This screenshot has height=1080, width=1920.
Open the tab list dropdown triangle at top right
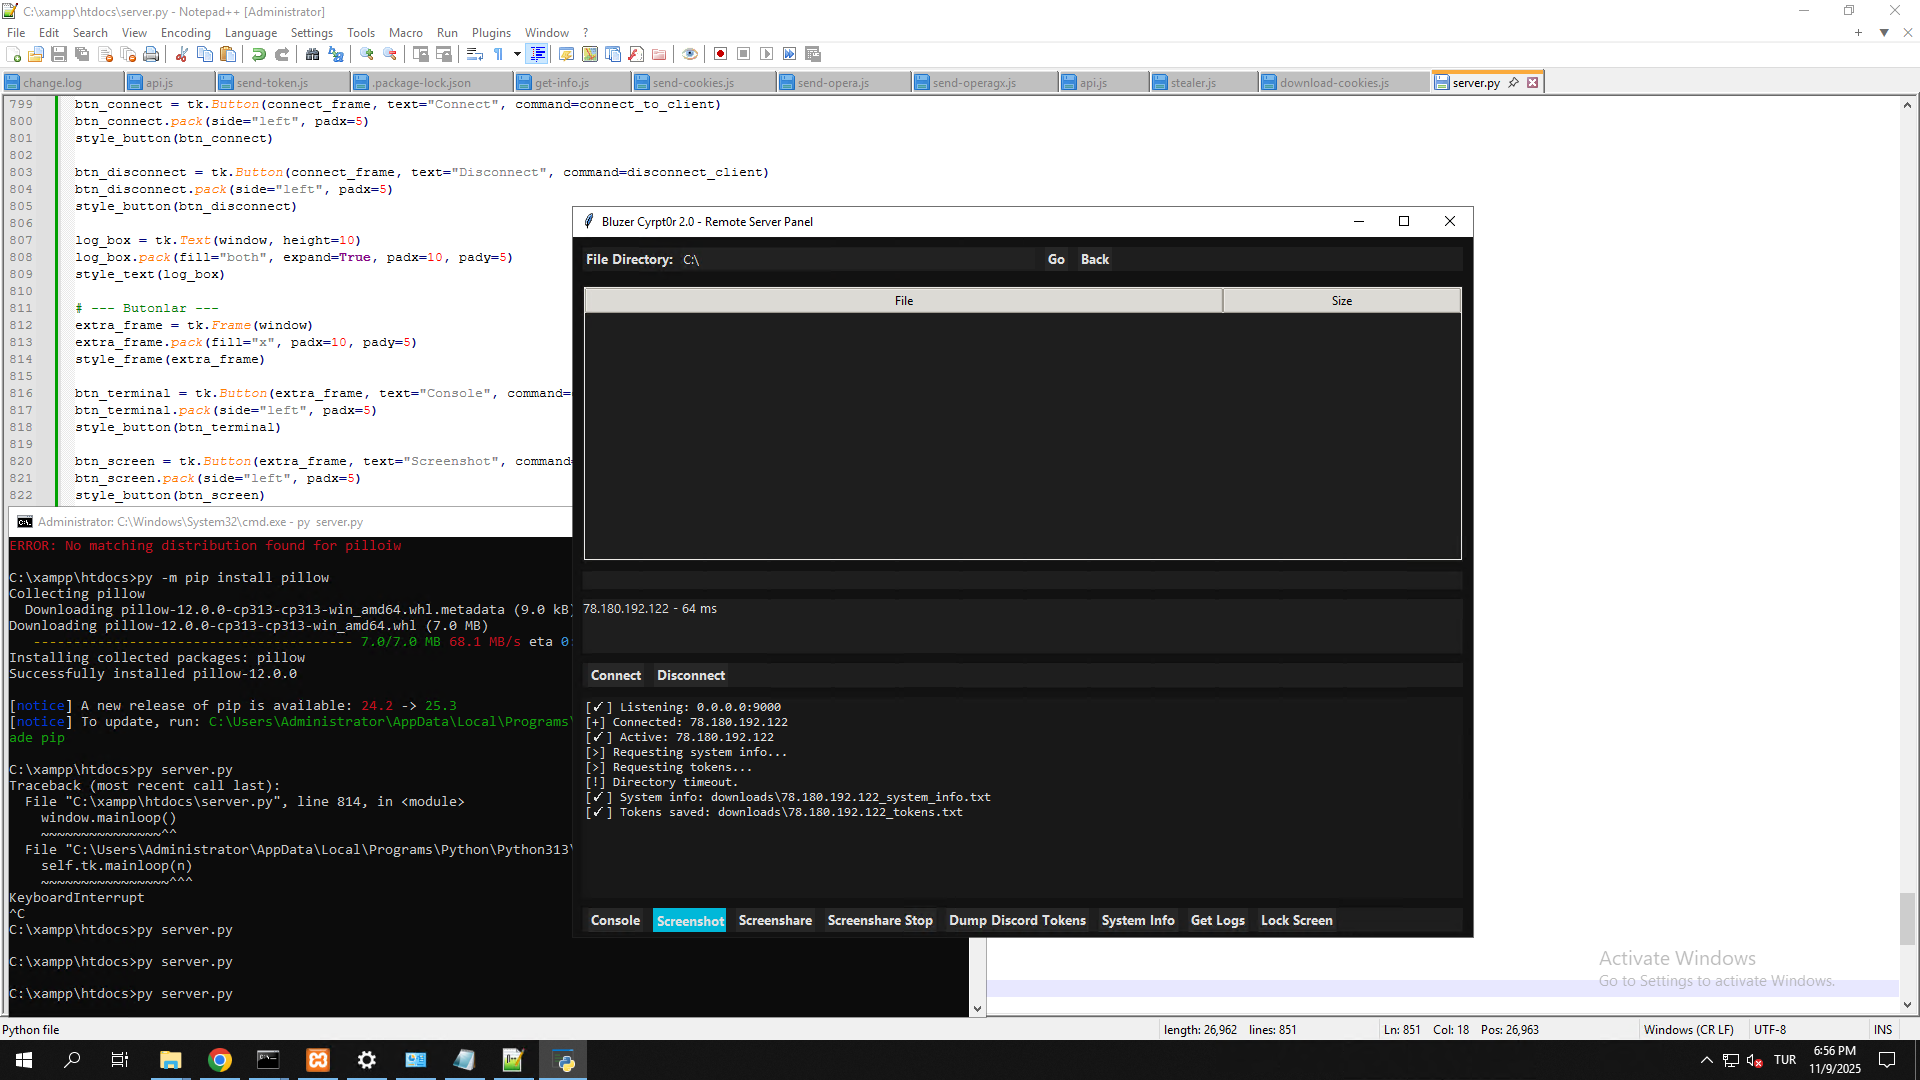[1884, 33]
